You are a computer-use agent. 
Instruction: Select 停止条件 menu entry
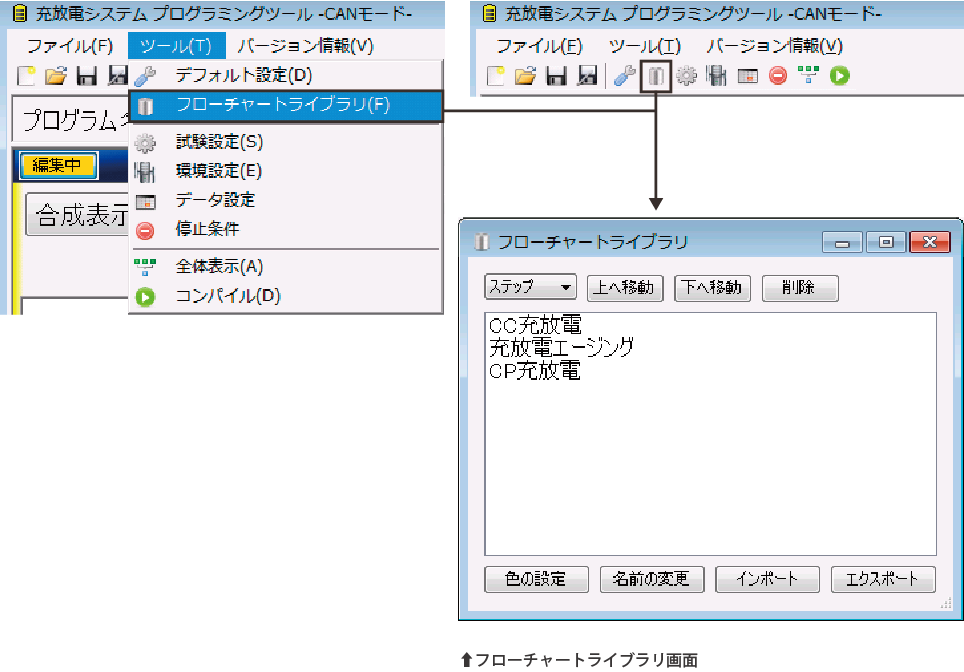286,229
